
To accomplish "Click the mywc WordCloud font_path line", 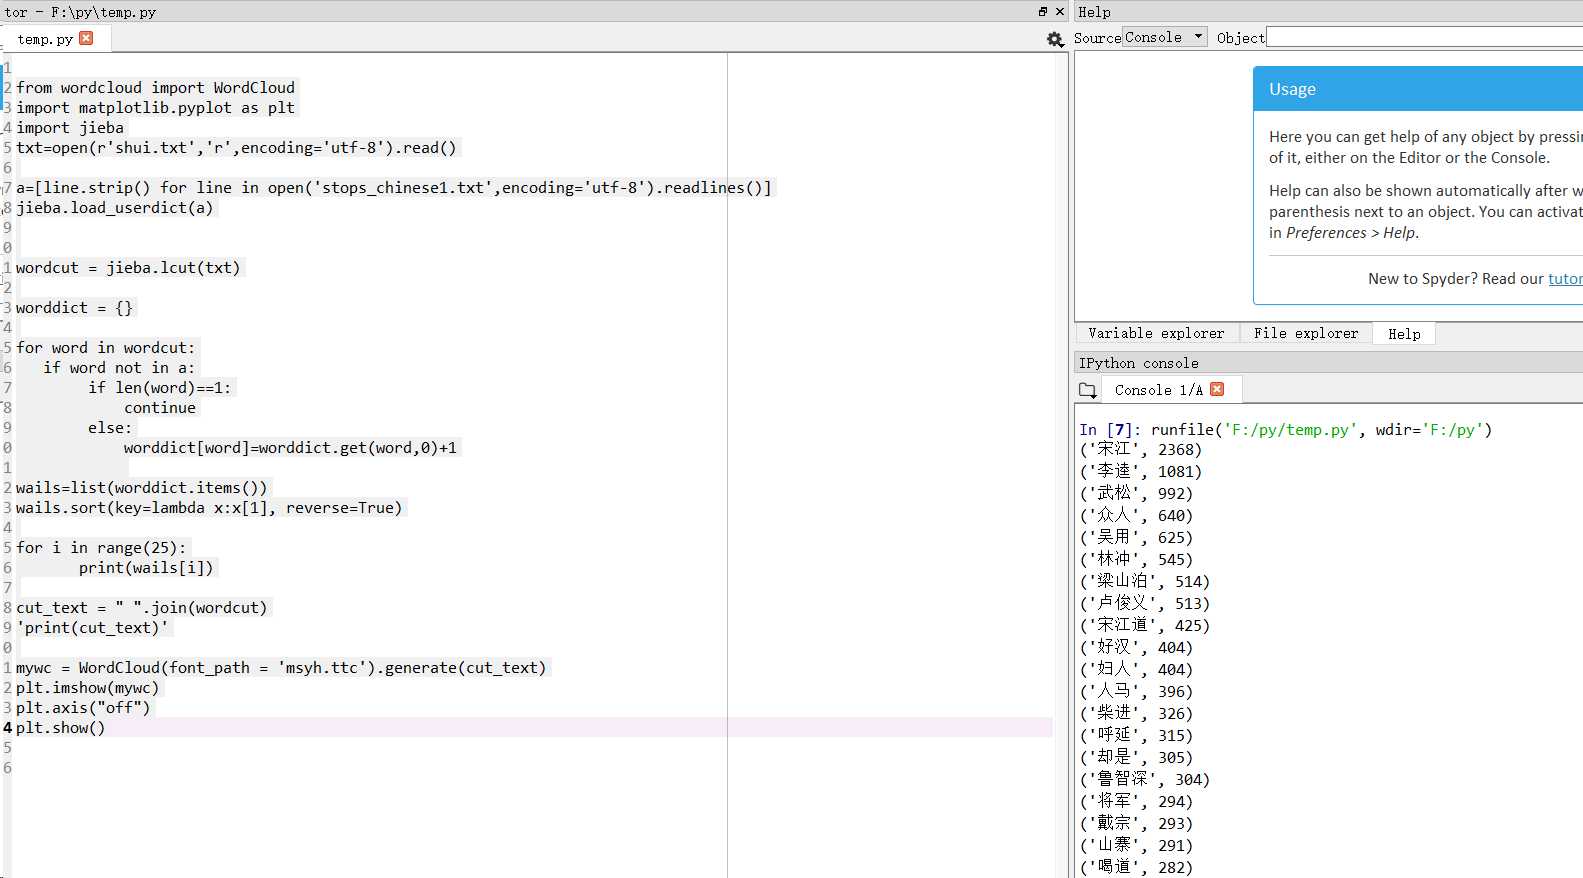I will coord(281,668).
